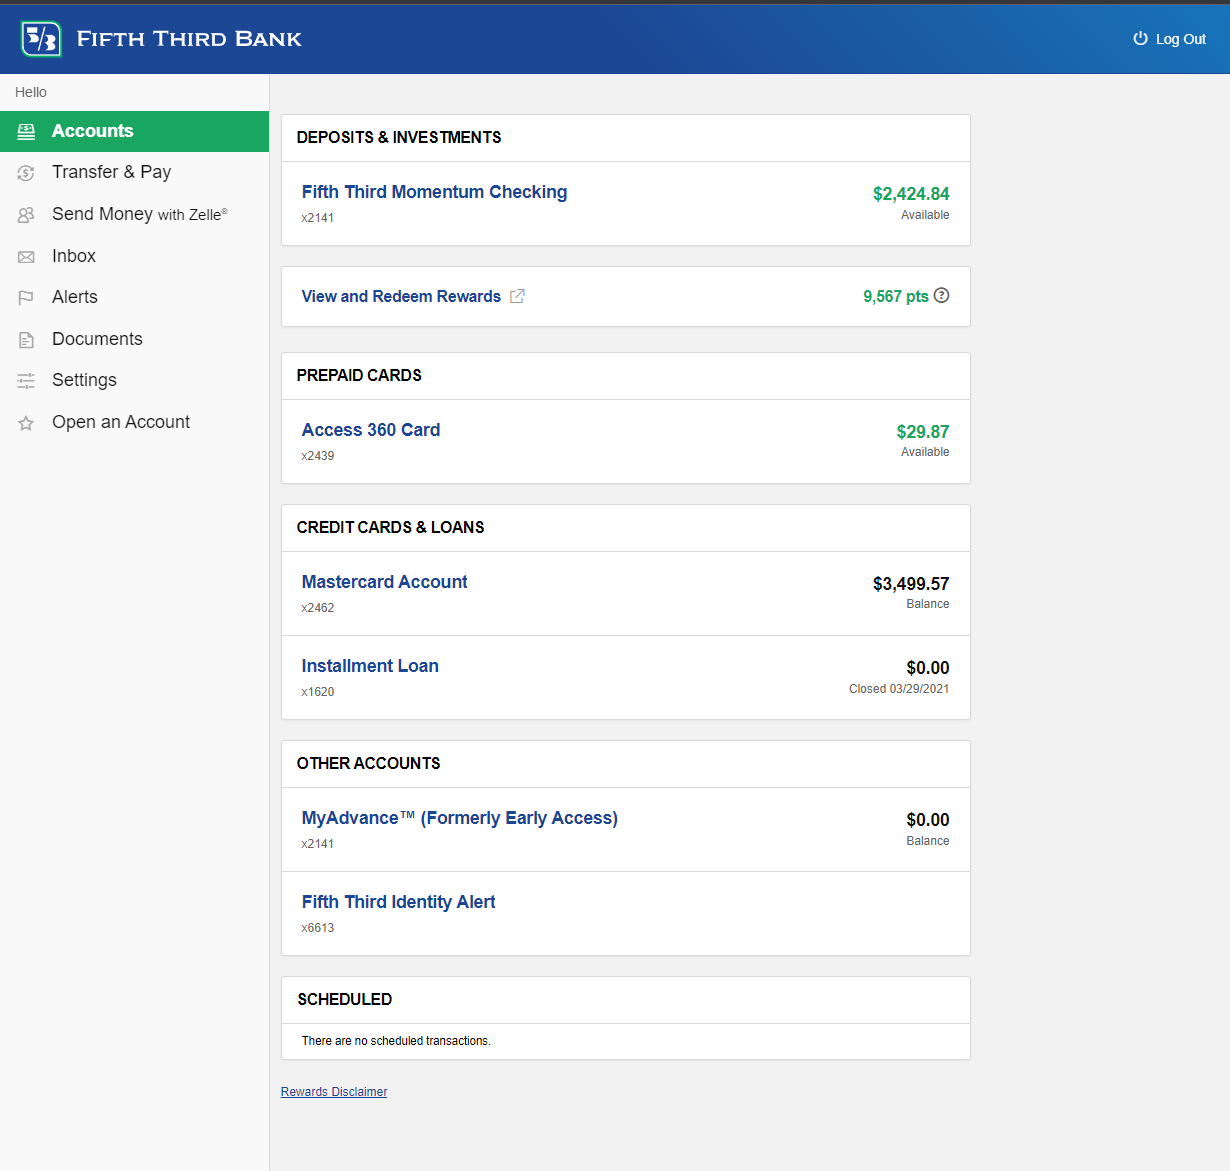Click the Log Out power icon
The height and width of the screenshot is (1171, 1230).
(x=1140, y=38)
